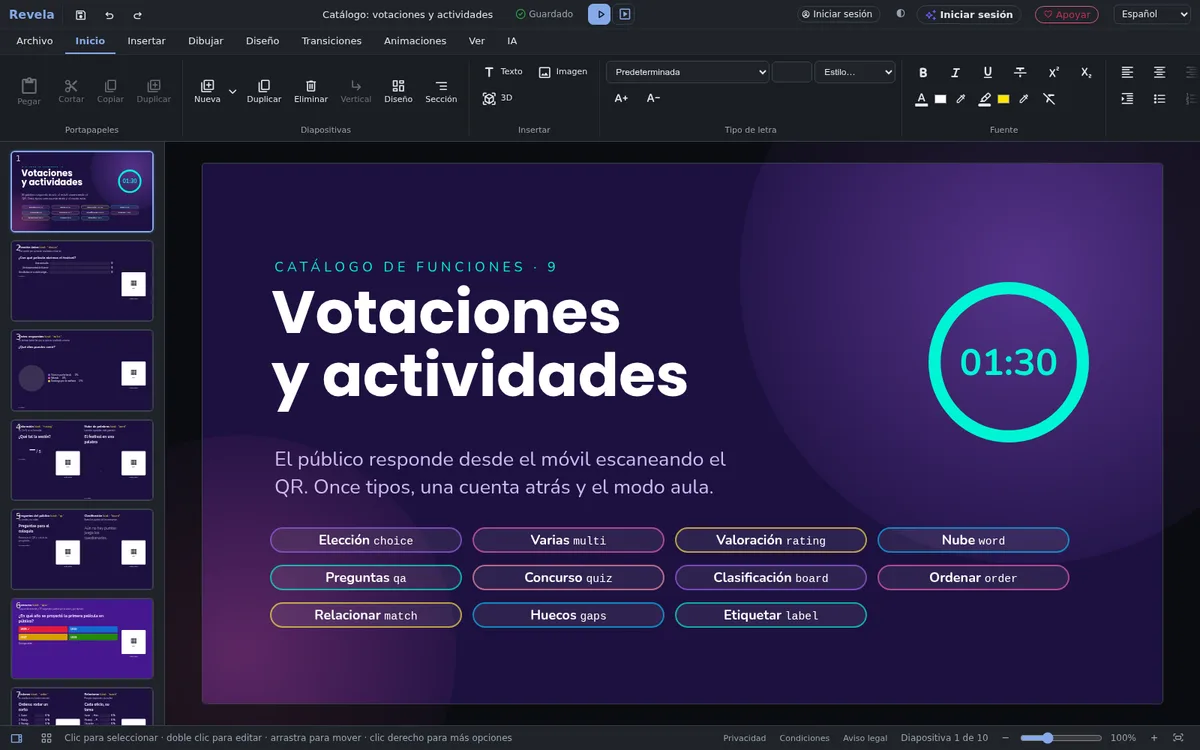Switch to the Transiciones tab

click(332, 41)
